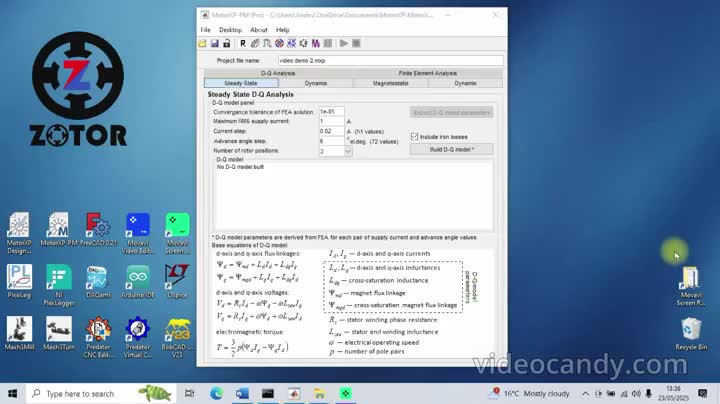The width and height of the screenshot is (720, 404).
Task: Open project with the yellow folder icon
Action: (x=202, y=44)
